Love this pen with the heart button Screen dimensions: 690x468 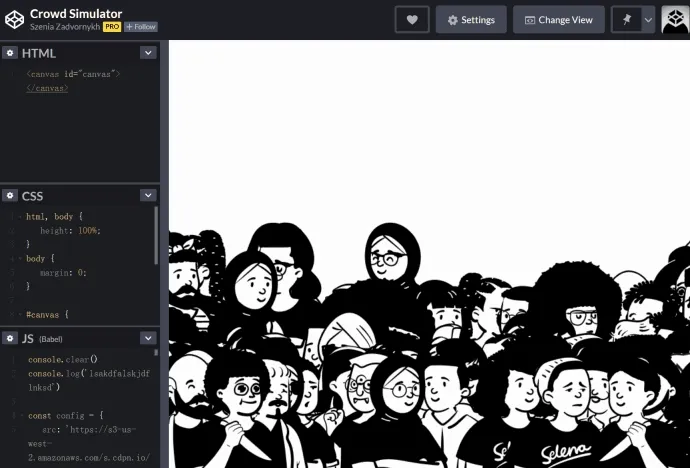pyautogui.click(x=411, y=19)
